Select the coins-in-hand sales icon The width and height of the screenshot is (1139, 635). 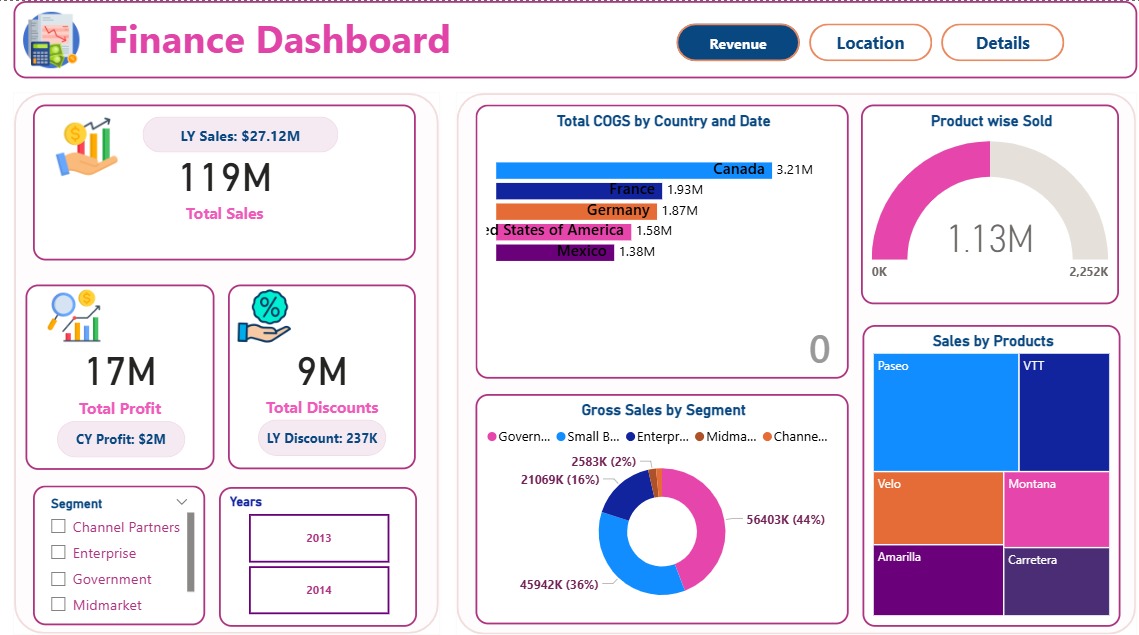point(88,143)
